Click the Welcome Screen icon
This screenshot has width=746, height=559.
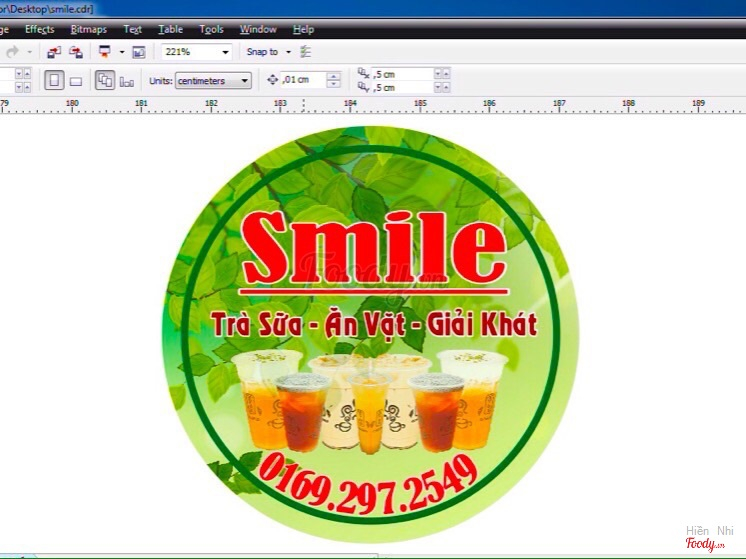tap(138, 52)
